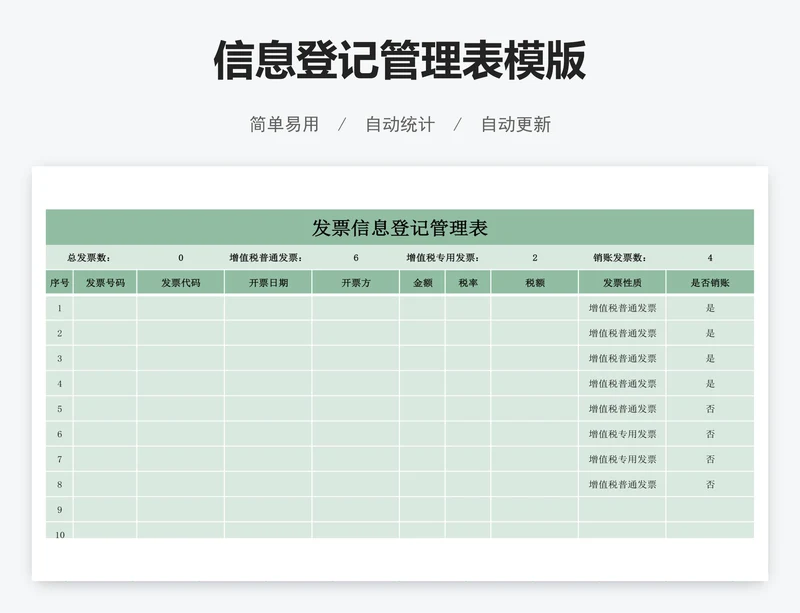Image resolution: width=800 pixels, height=613 pixels.
Task: Click the 发票信息登记管理表 title cell
Action: (x=399, y=227)
